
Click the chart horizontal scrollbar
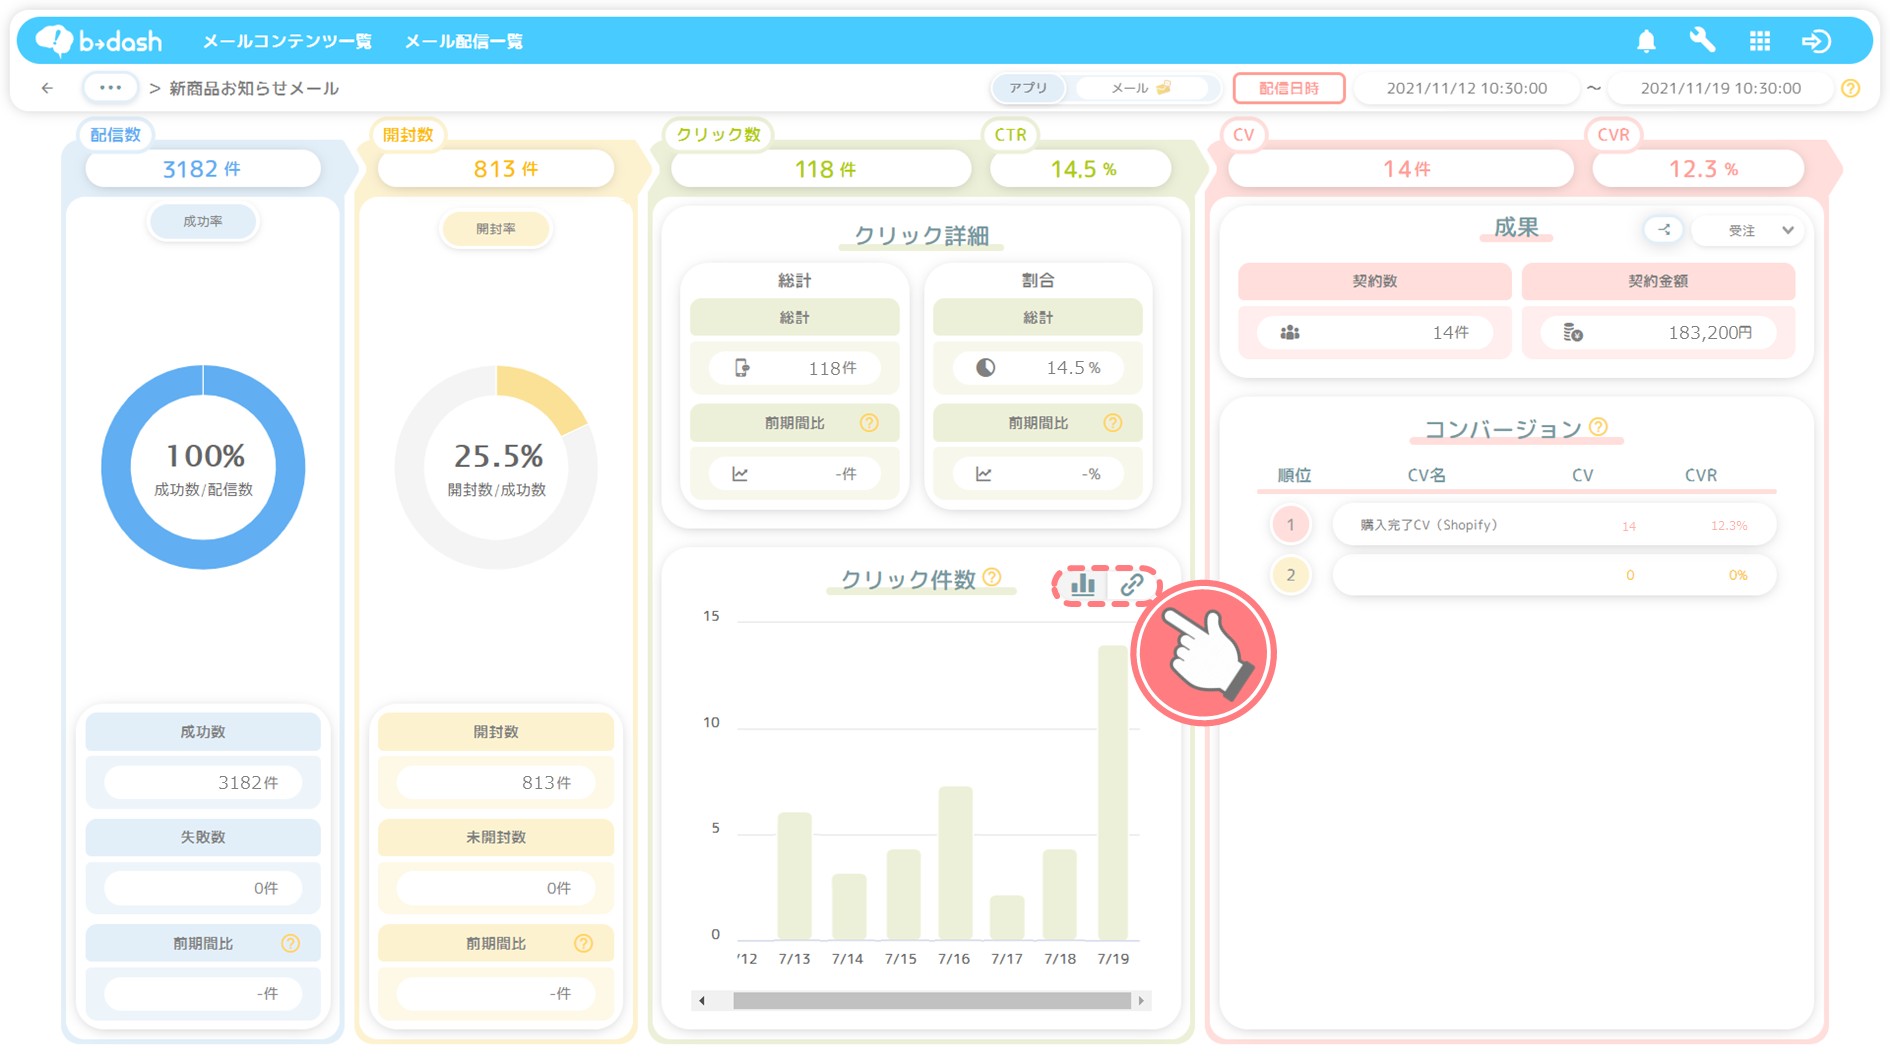(x=930, y=1000)
